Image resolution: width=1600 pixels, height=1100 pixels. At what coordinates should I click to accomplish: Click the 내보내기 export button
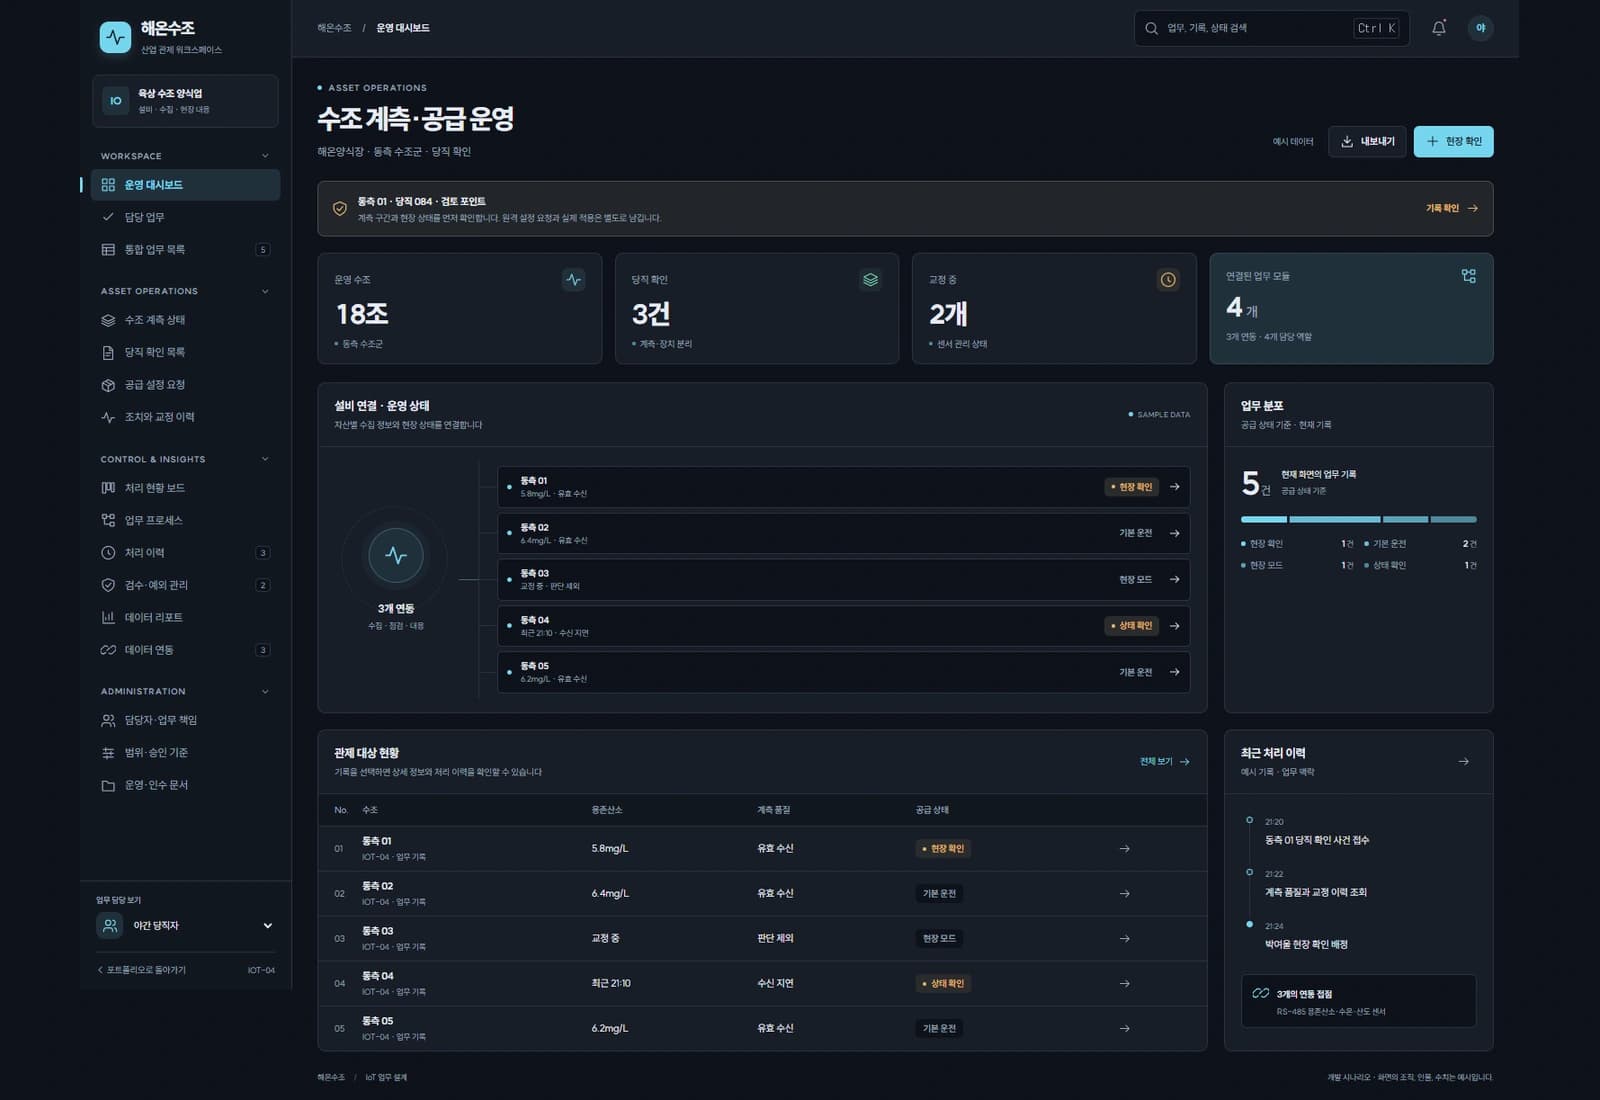(1367, 142)
